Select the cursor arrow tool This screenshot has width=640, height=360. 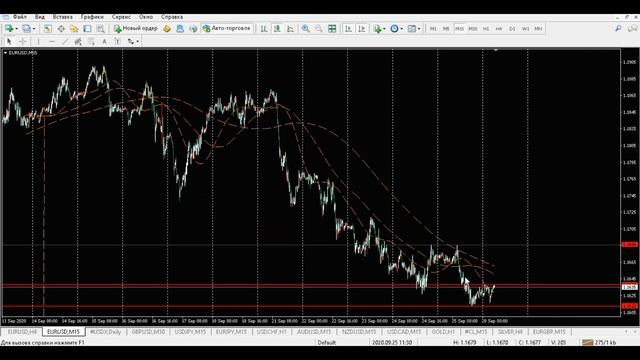9,41
